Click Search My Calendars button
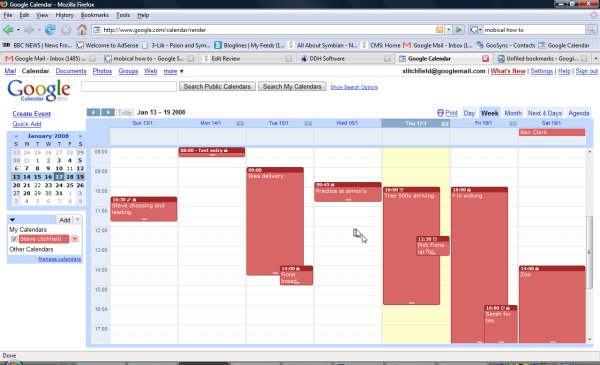The height and width of the screenshot is (365, 600). [292, 86]
